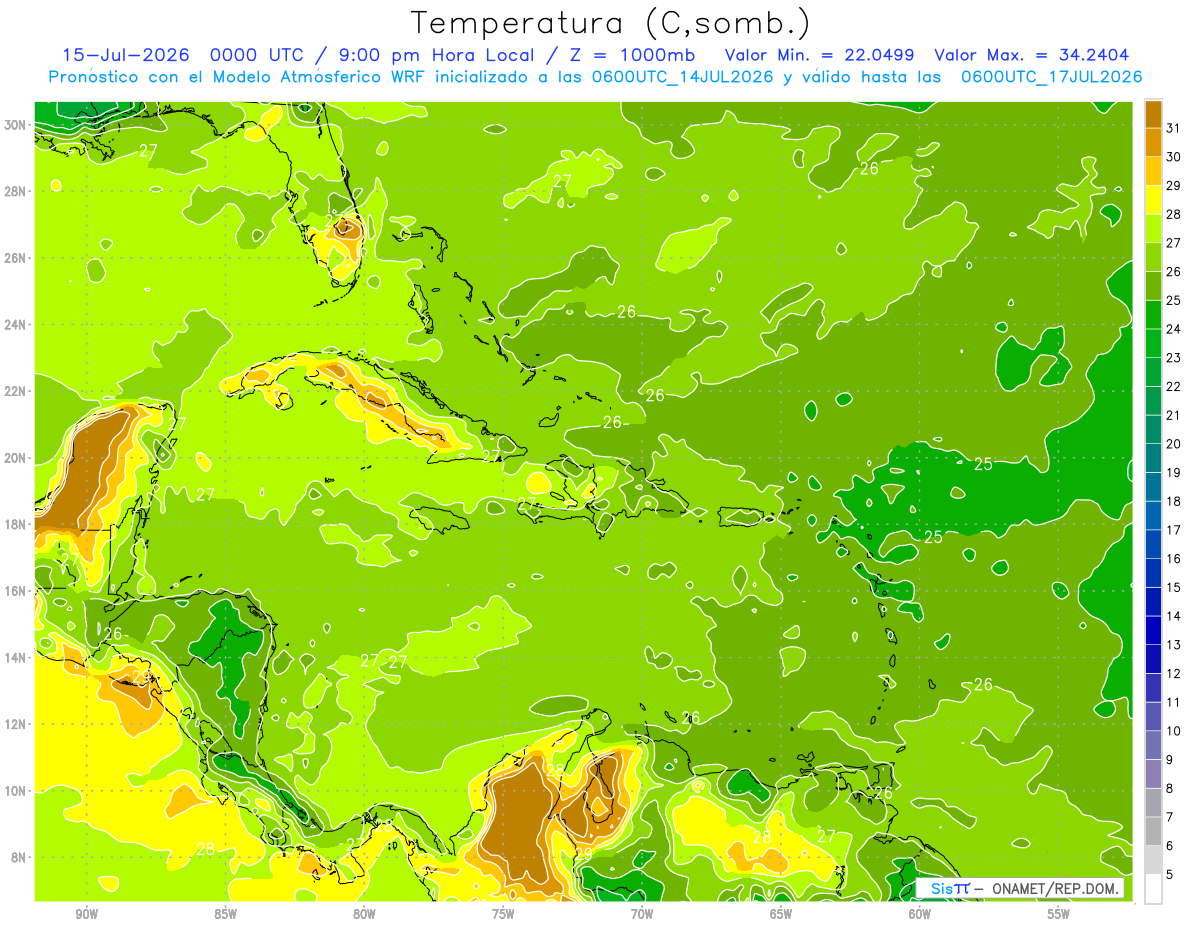This screenshot has width=1200, height=927.
Task: Click the "10" color scale label
Action: pos(1174,731)
